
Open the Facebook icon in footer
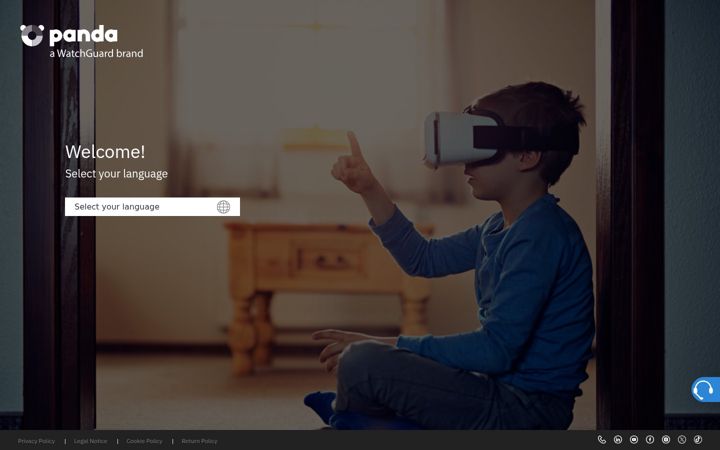coord(650,440)
